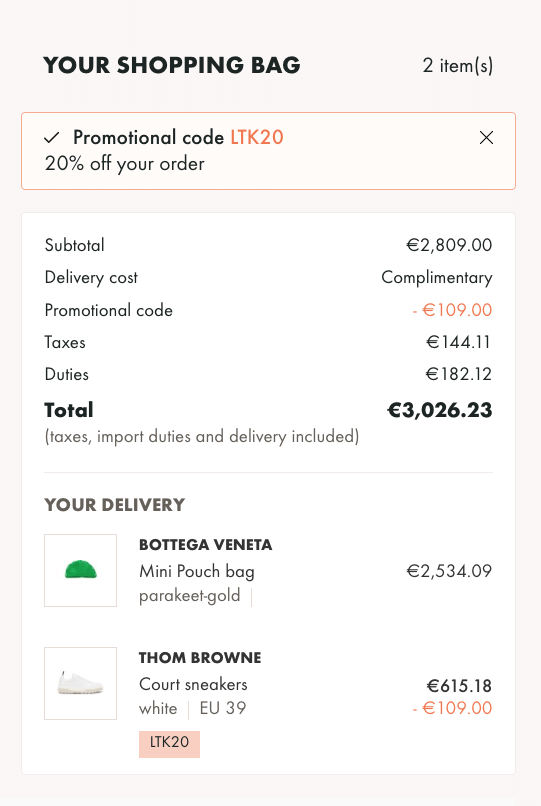The height and width of the screenshot is (806, 541).
Task: Open the Court sneakers product title
Action: [x=193, y=685]
